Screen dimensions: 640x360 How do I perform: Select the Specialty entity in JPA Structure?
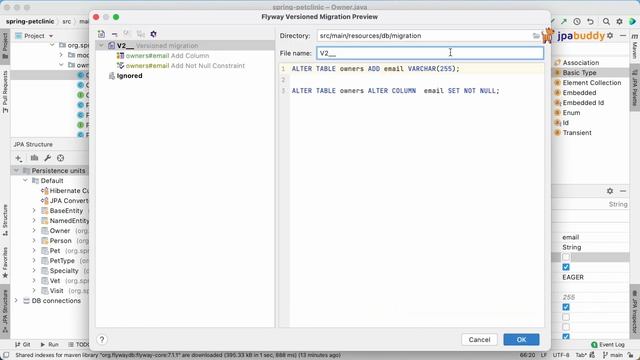64,271
